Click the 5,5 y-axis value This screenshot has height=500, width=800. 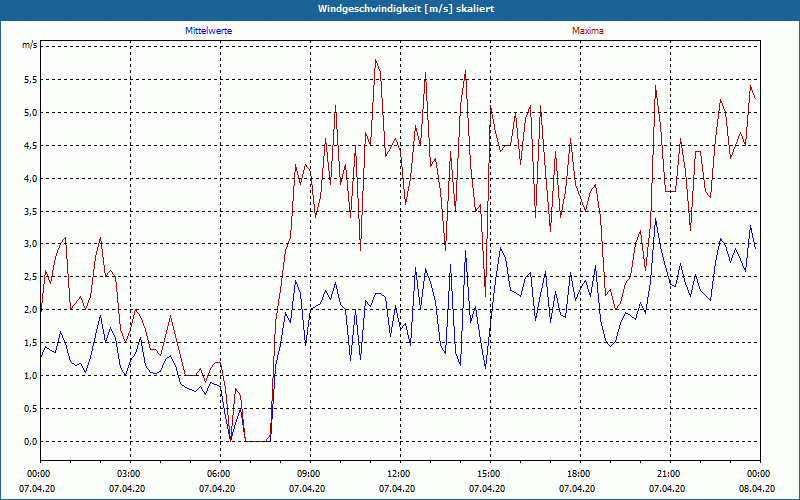[x=30, y=80]
